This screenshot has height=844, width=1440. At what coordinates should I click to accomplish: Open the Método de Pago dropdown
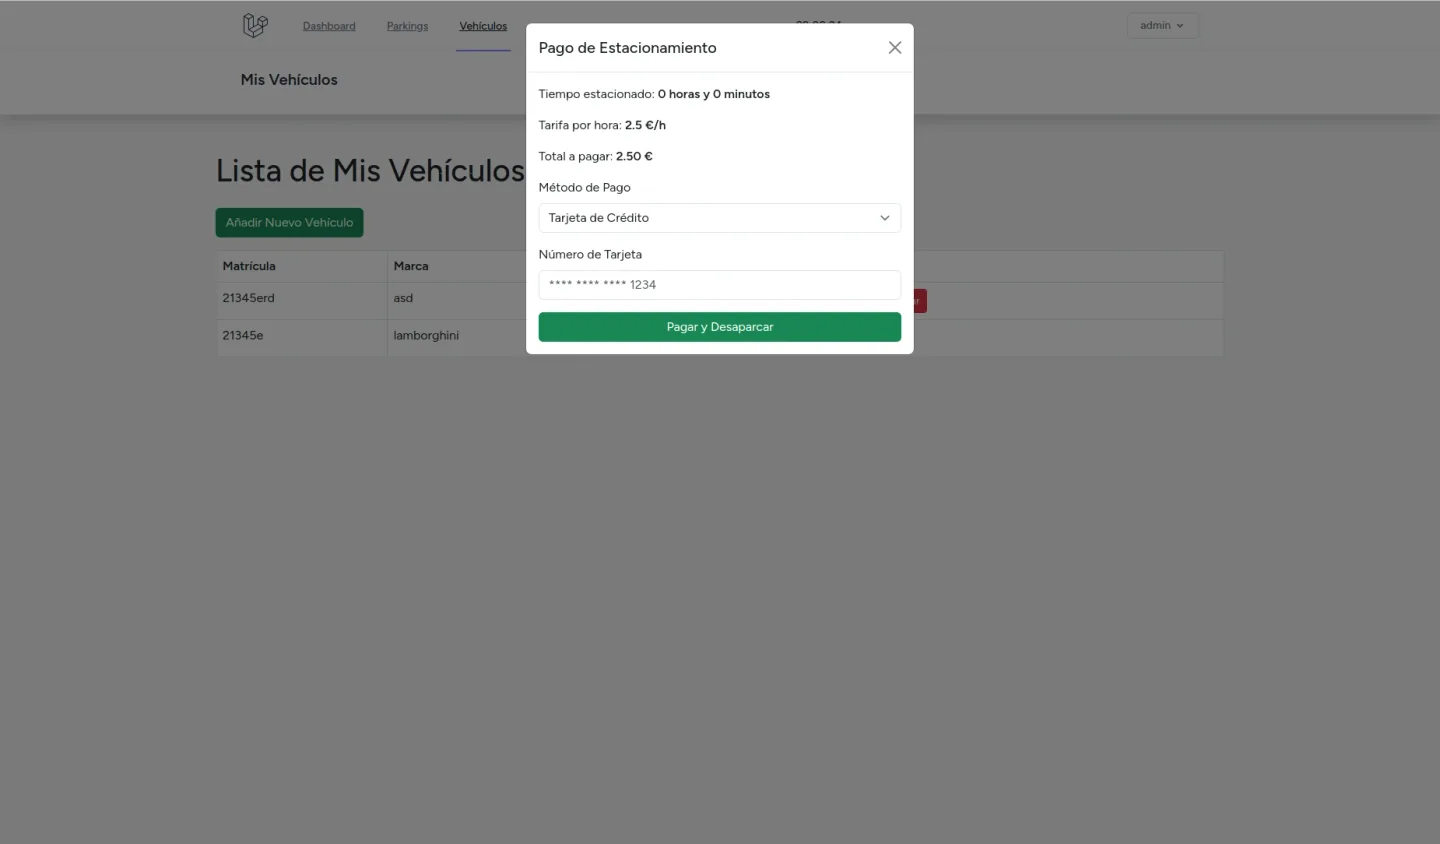tap(719, 218)
